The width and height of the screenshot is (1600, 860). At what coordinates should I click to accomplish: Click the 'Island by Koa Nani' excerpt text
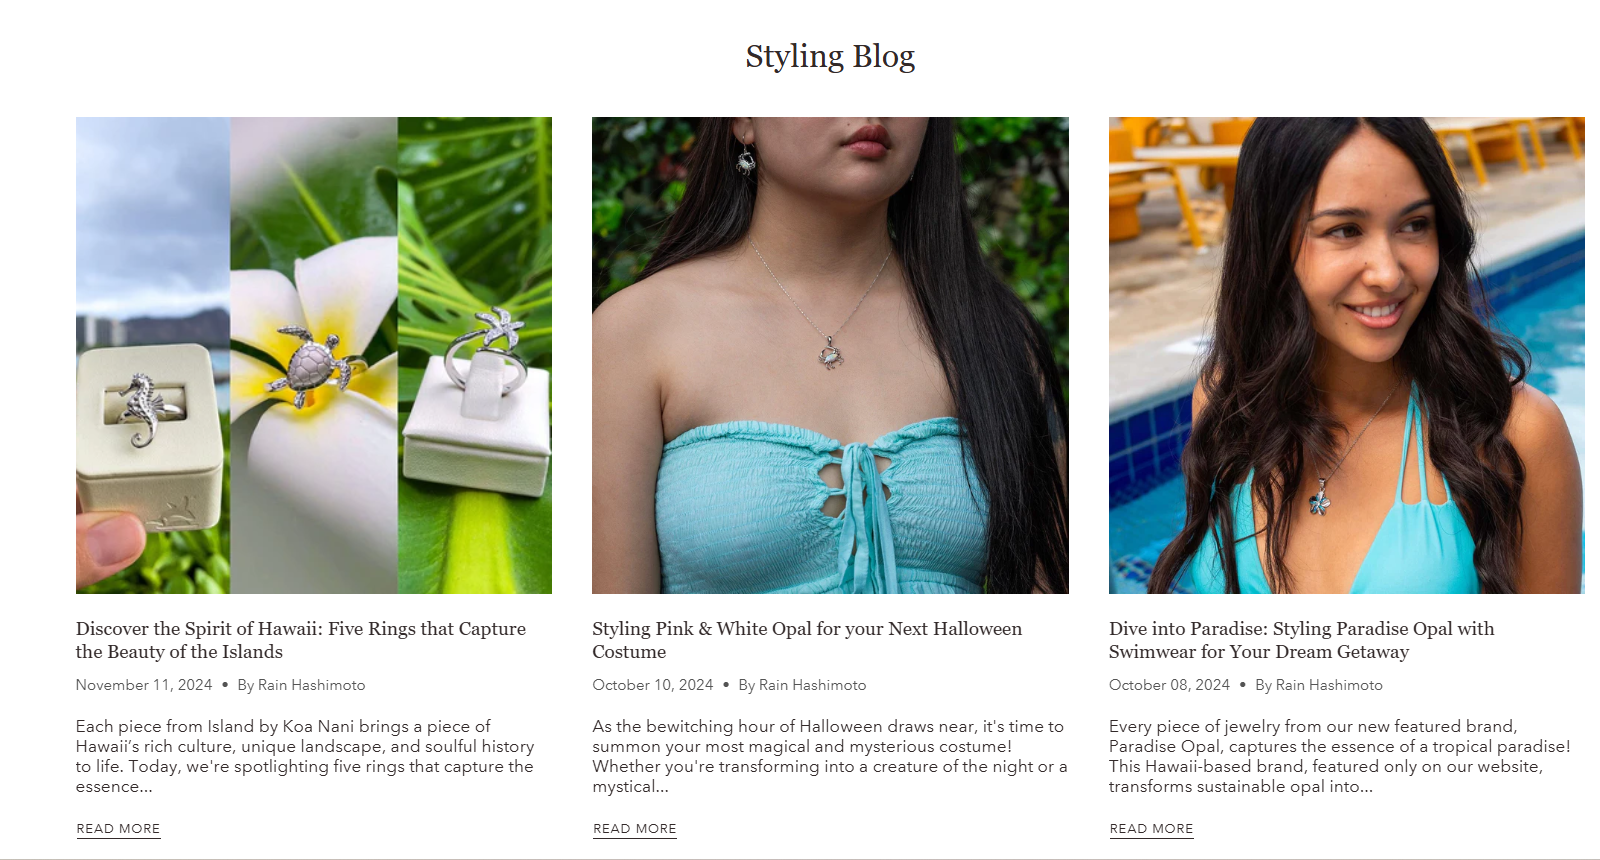coord(305,756)
